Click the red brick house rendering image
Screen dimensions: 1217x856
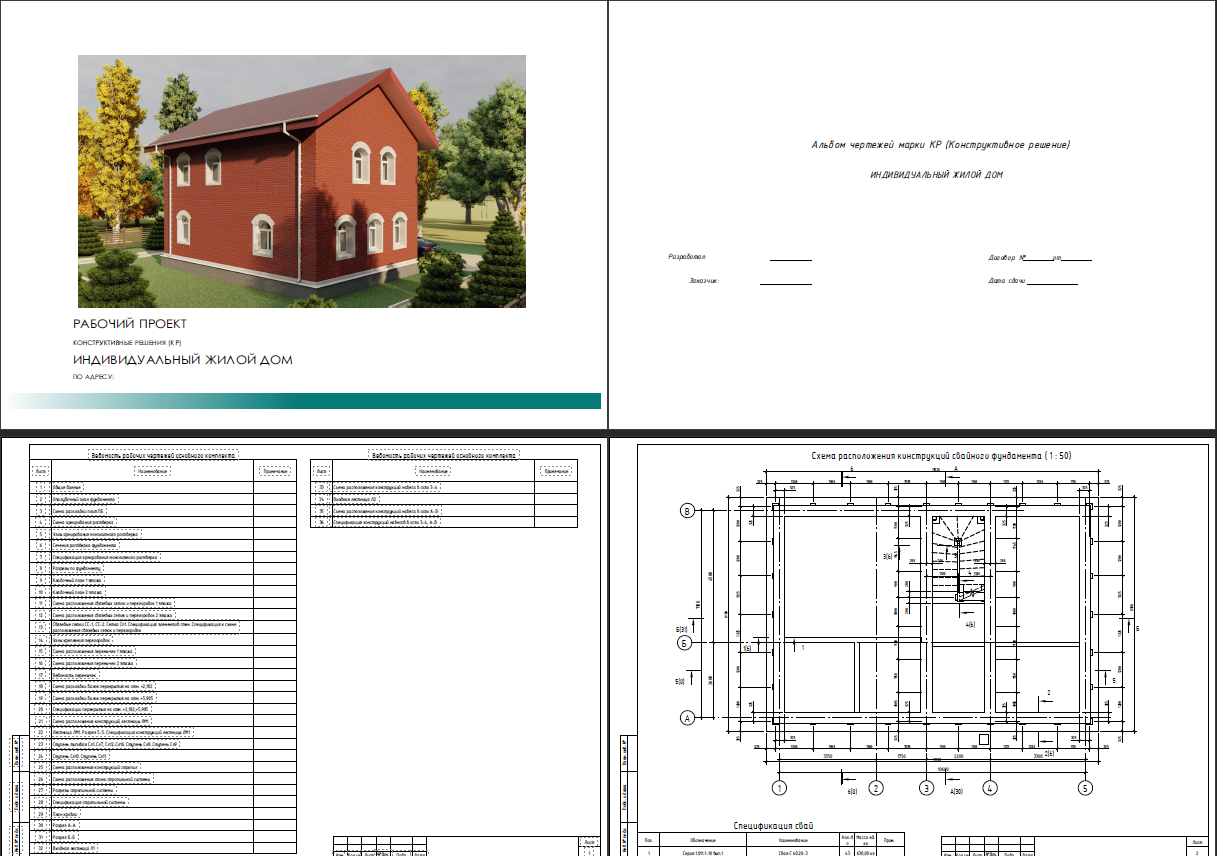tap(302, 181)
